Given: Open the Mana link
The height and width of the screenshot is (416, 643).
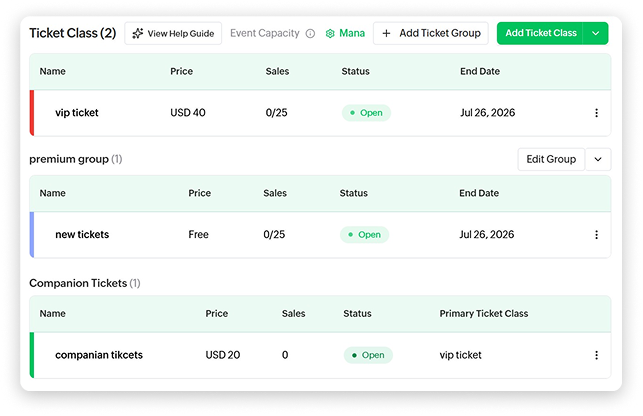Looking at the screenshot, I should pyautogui.click(x=352, y=33).
